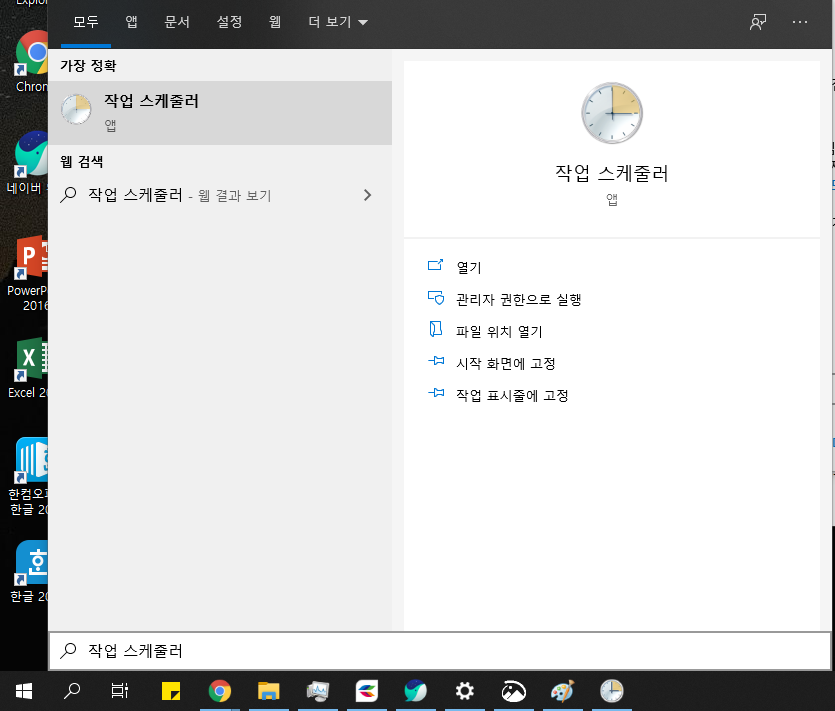This screenshot has width=835, height=711.
Task: Click the taskbar search magnifier icon
Action: point(71,691)
